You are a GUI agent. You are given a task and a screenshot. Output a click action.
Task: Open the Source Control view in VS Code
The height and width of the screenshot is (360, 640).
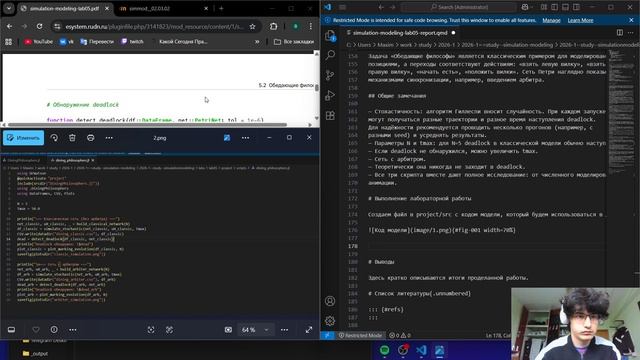tap(330, 75)
